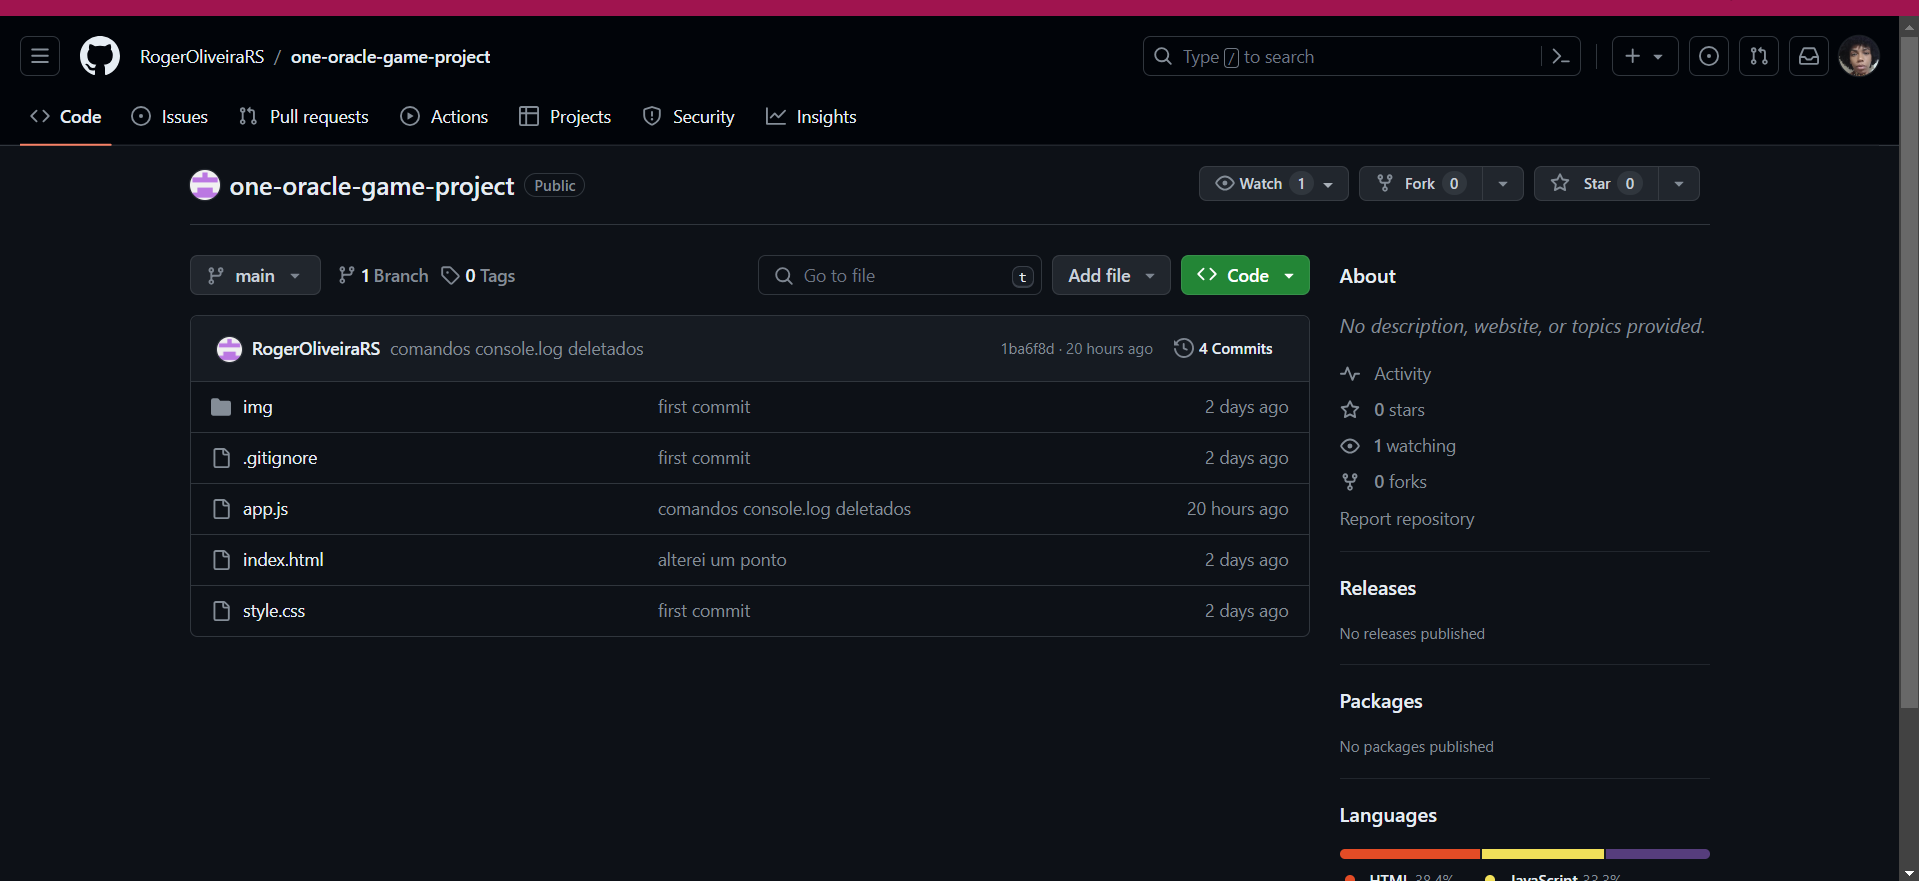Open 'alterei um ponto' commit message
Viewport: 1919px width, 881px height.
[x=722, y=560]
